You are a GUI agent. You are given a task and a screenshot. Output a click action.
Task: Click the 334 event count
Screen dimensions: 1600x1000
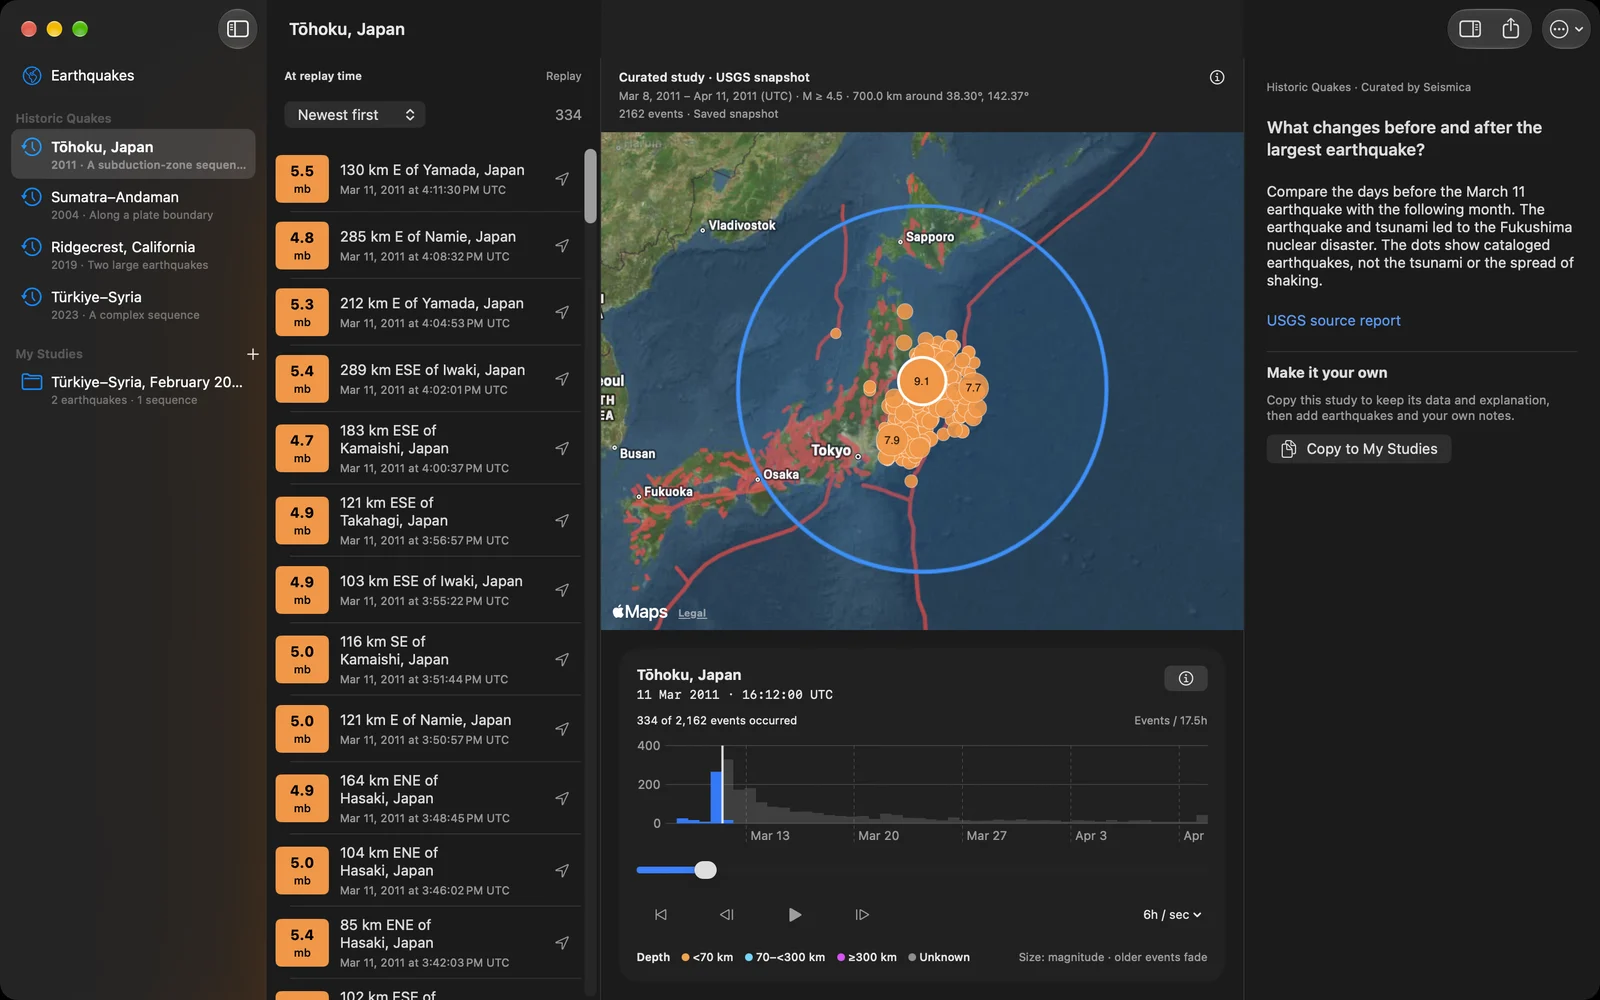pos(568,115)
